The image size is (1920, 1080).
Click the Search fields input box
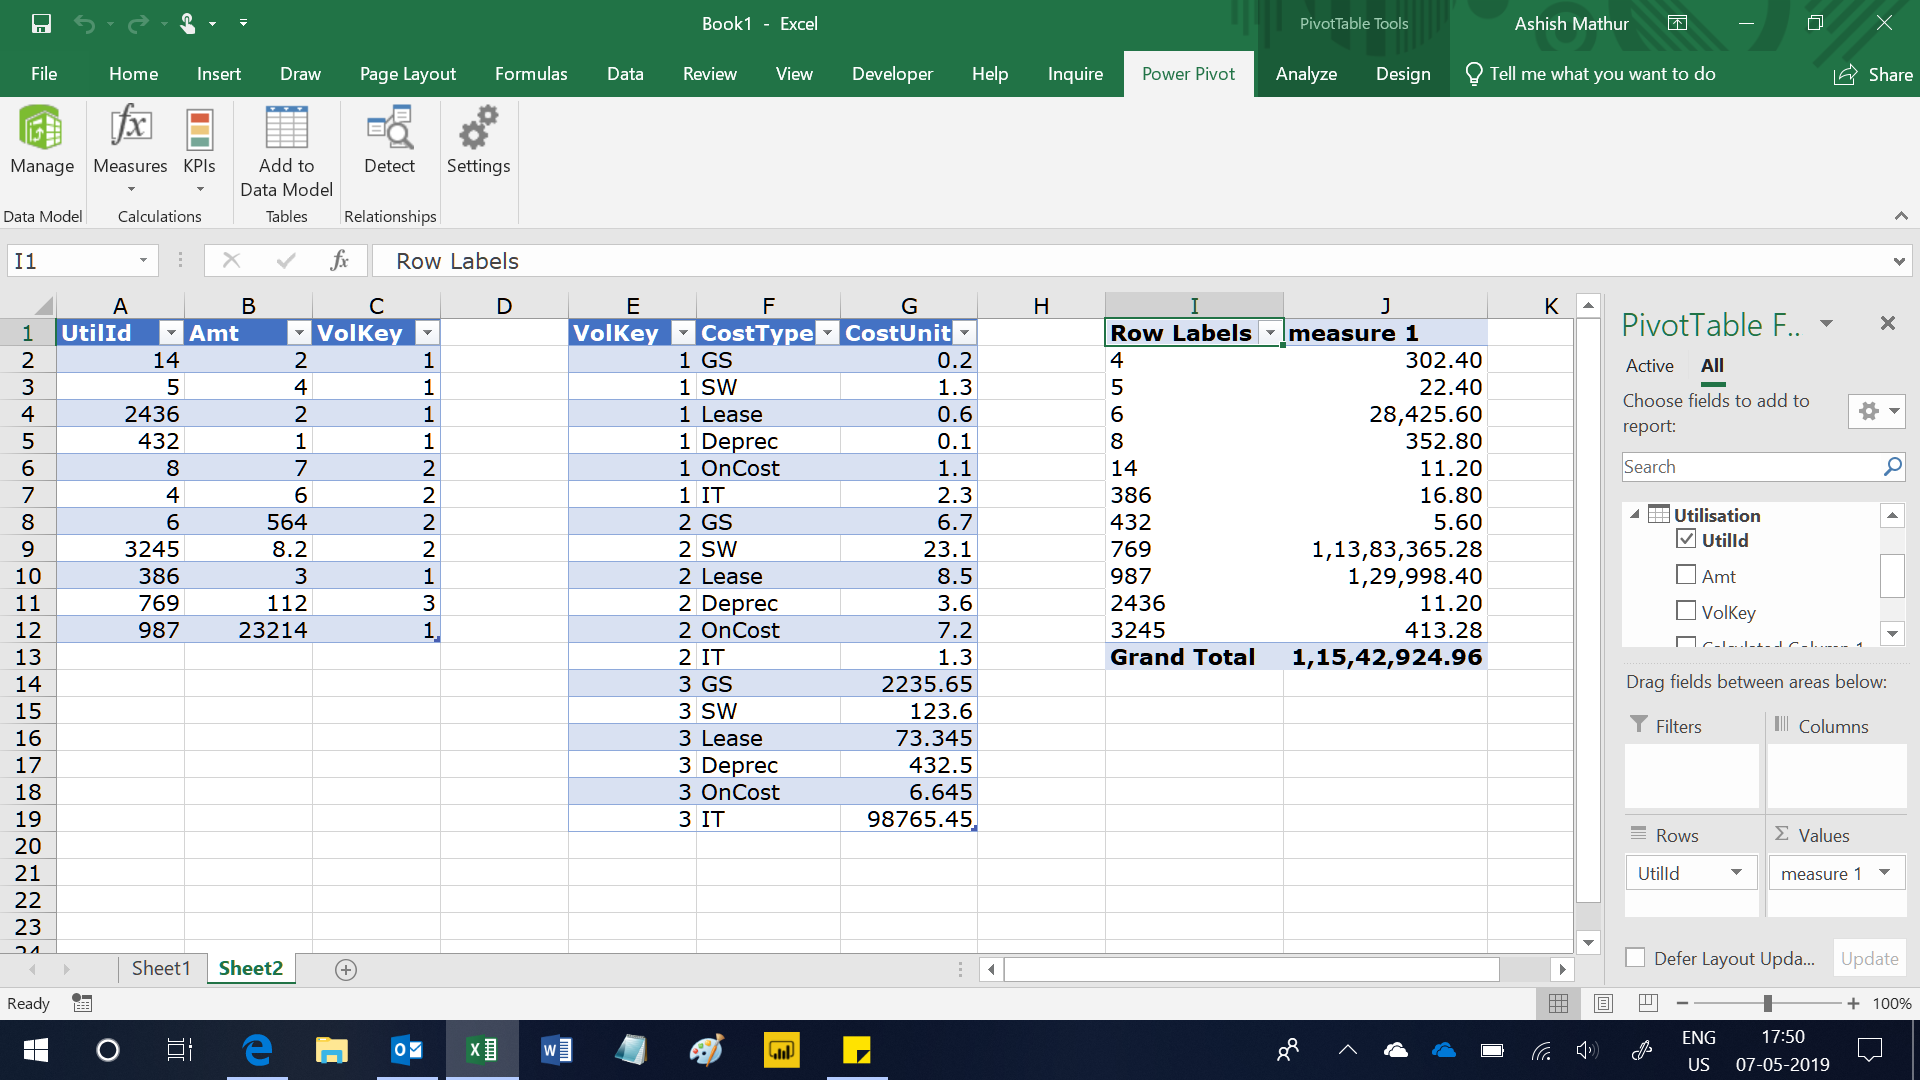click(1750, 467)
